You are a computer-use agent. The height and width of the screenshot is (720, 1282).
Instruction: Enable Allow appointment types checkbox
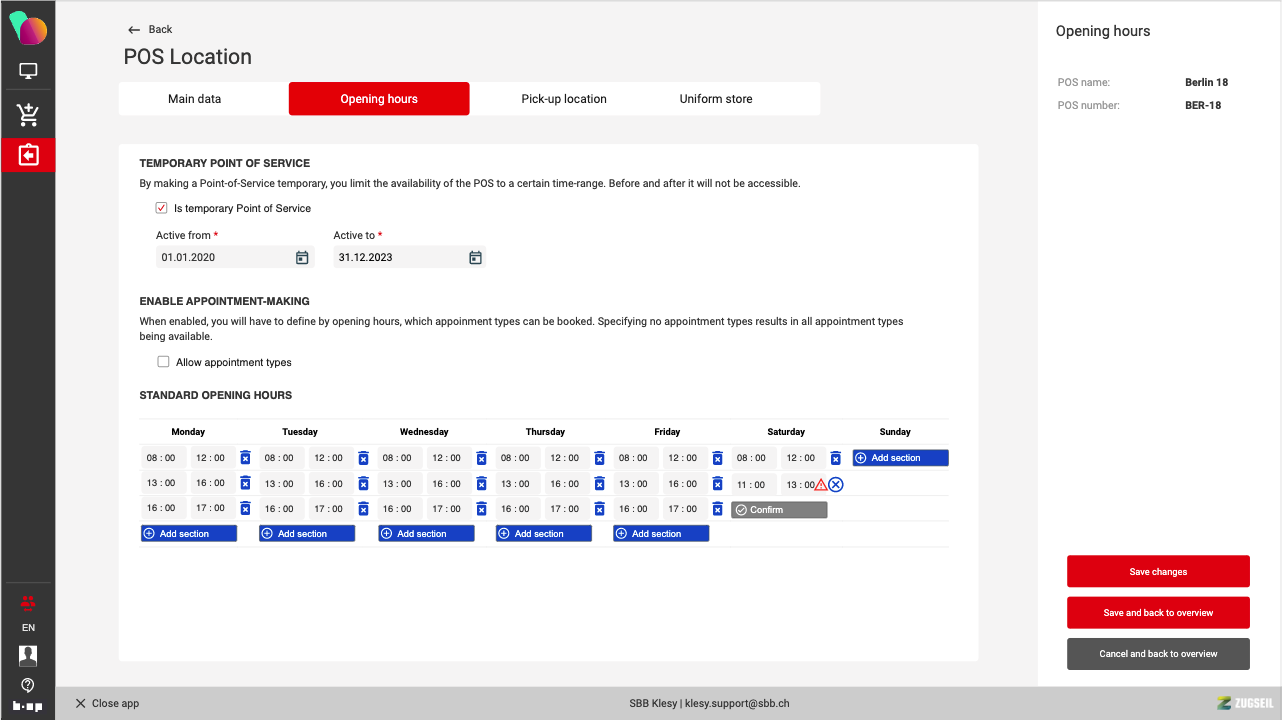point(164,362)
